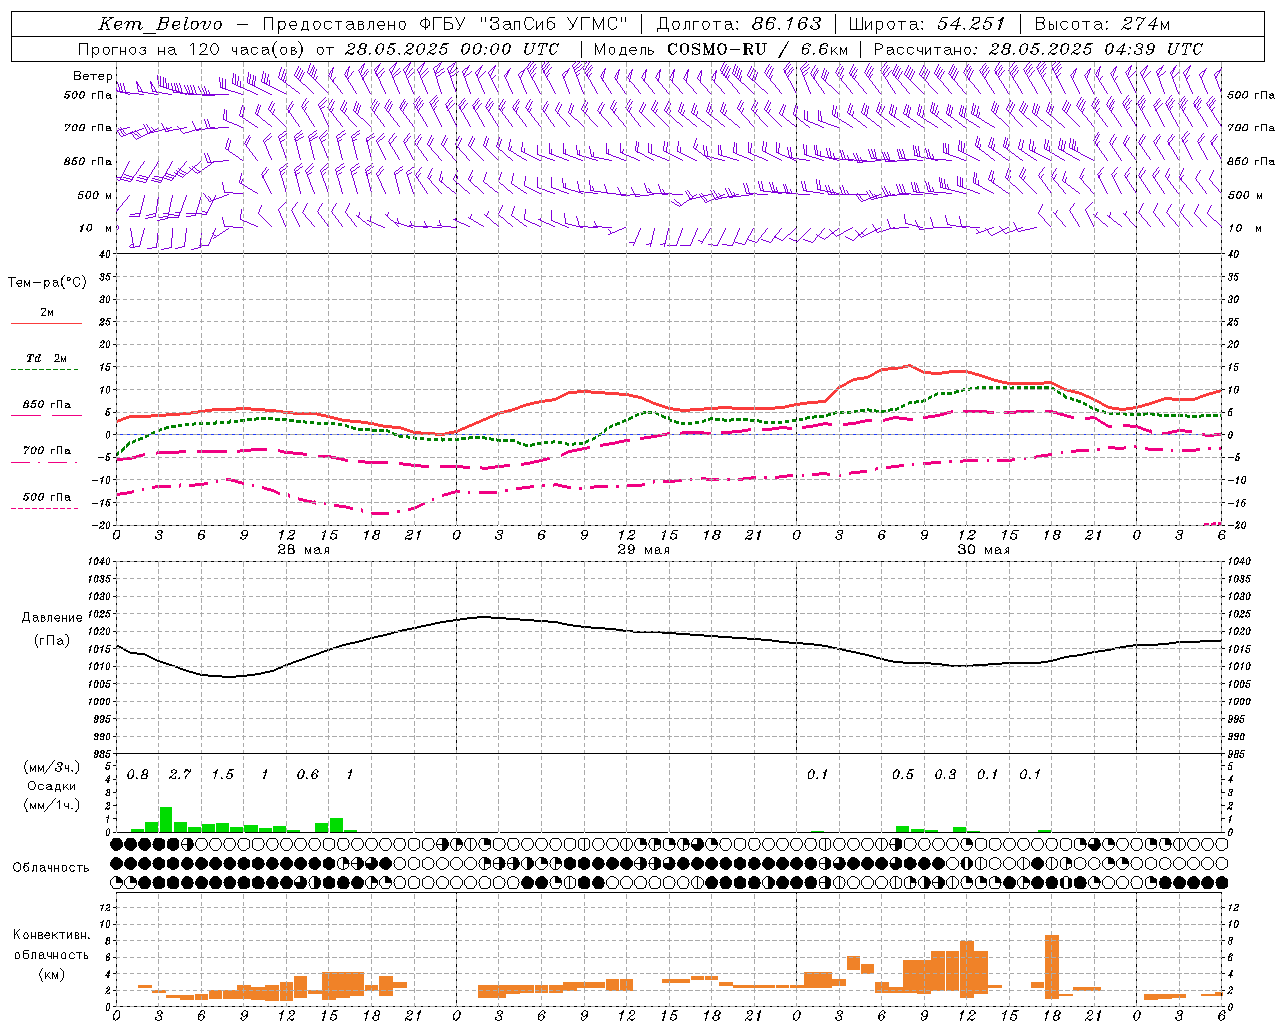
Task: Click the (мм/3ч.) precipitation unit label
Action: 51,767
